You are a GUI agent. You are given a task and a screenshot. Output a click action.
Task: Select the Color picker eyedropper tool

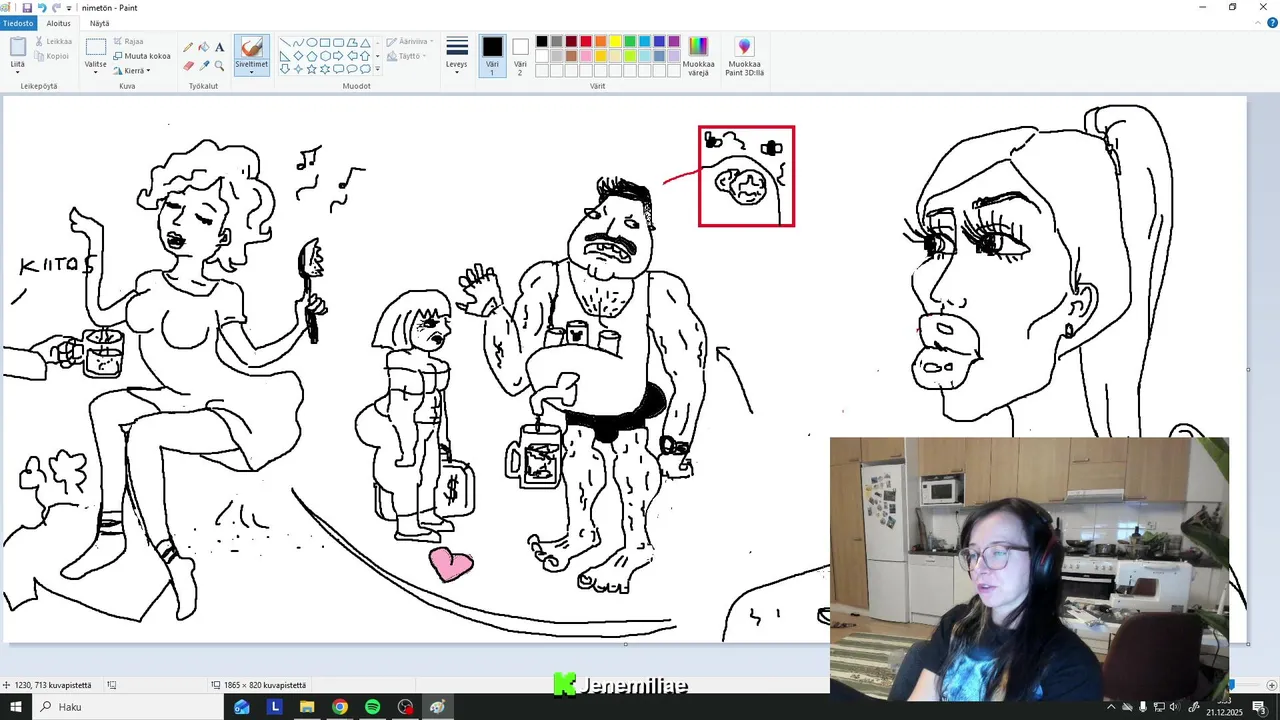pos(204,66)
